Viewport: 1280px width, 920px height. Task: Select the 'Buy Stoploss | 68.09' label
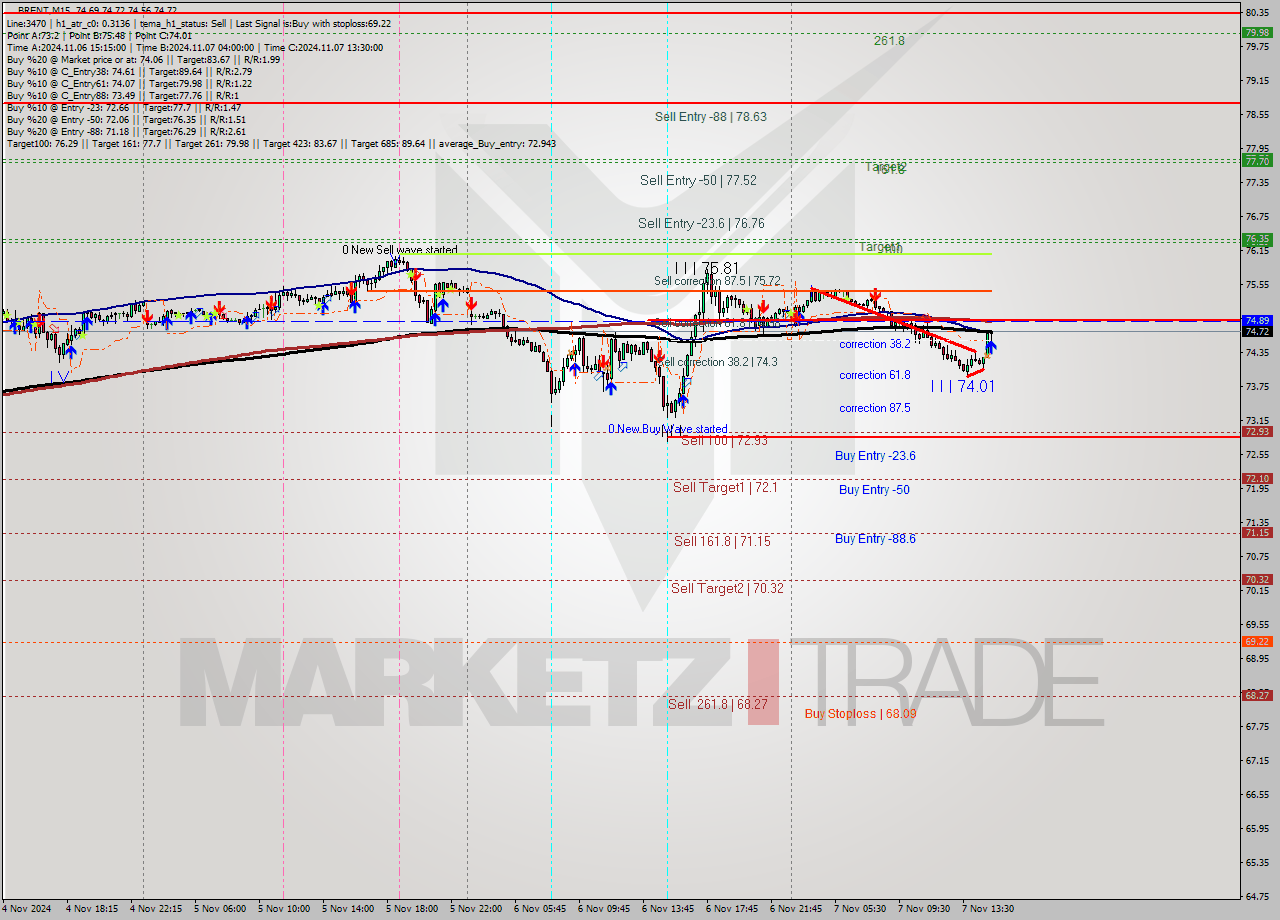pos(860,714)
